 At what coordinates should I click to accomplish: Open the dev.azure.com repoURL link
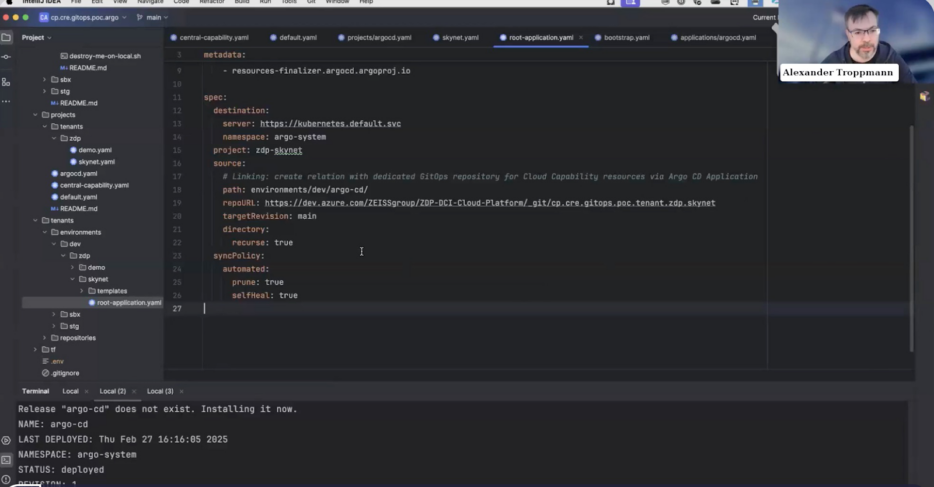click(x=490, y=203)
